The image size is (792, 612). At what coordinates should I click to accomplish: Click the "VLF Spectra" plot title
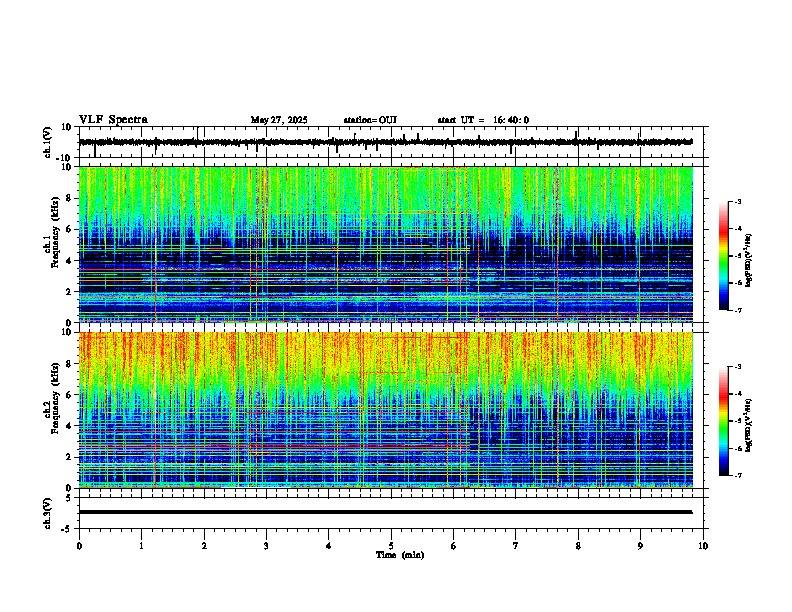(x=113, y=120)
